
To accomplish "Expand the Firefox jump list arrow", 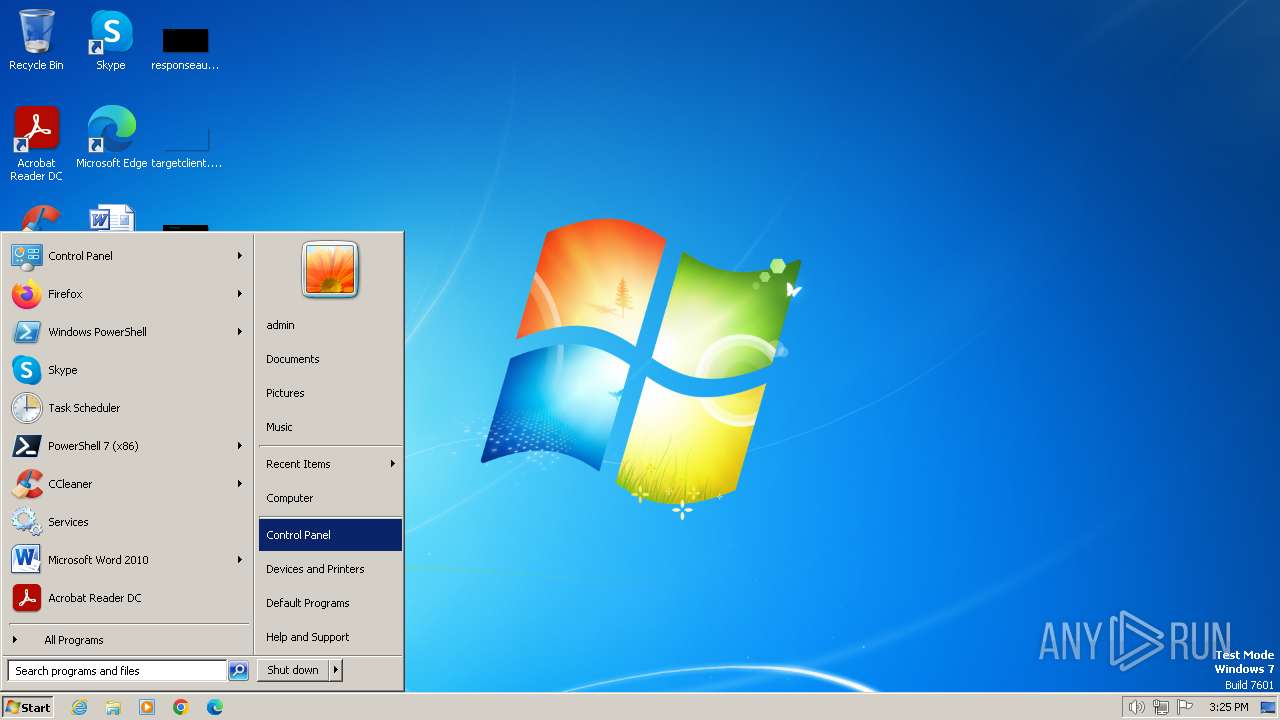I will coord(240,294).
